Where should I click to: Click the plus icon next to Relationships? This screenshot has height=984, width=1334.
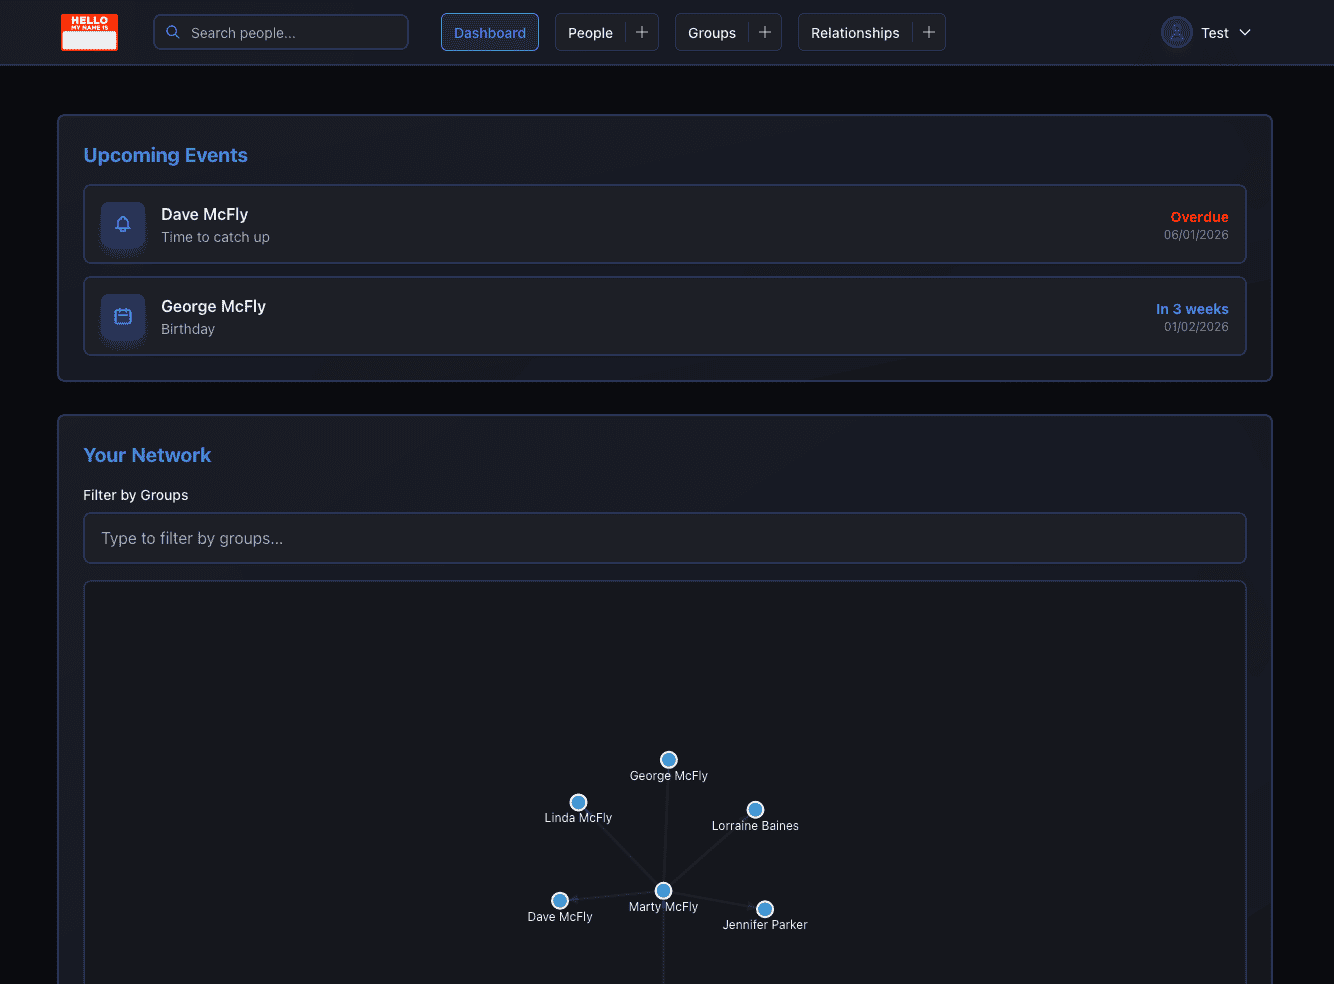(929, 32)
